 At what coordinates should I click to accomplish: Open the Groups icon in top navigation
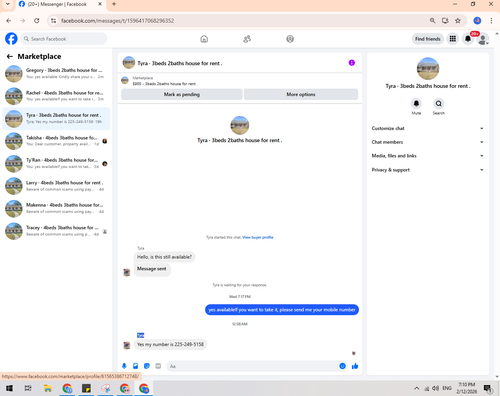[290, 39]
